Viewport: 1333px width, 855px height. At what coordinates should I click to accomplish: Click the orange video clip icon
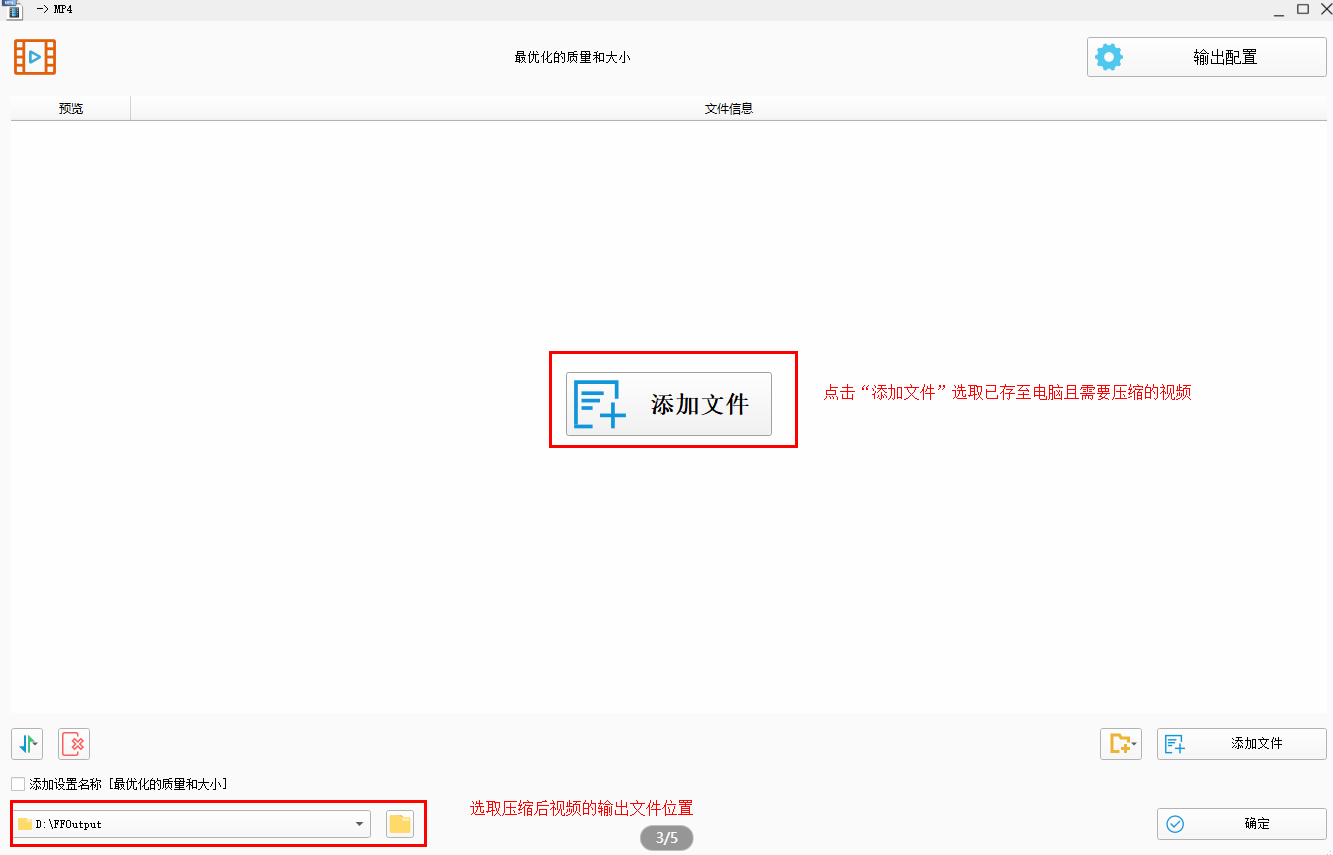coord(35,57)
